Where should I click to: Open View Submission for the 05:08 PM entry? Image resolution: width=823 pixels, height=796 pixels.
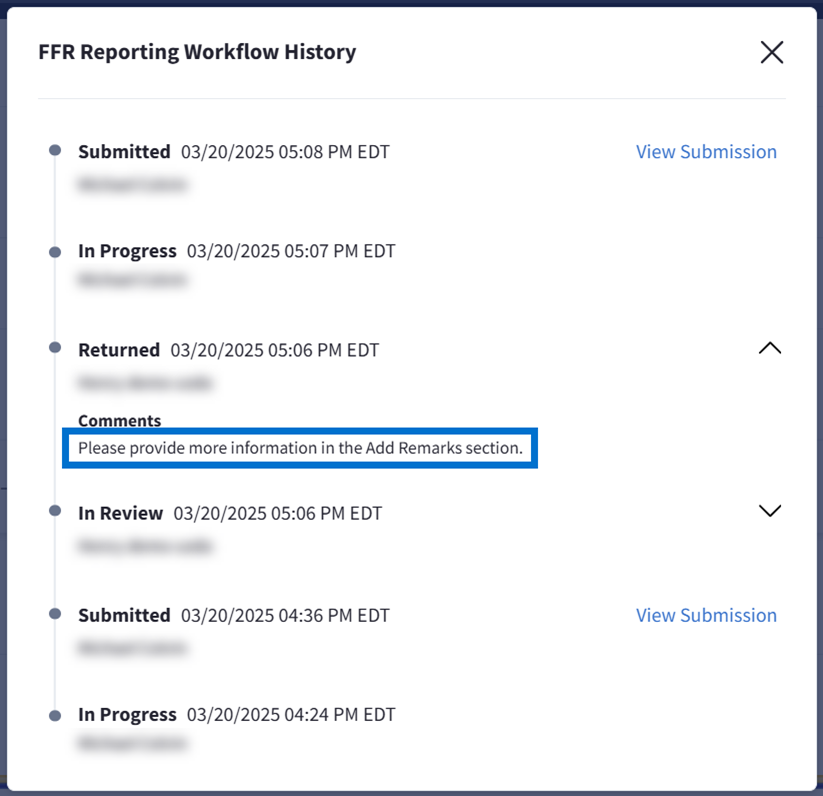[x=706, y=152]
